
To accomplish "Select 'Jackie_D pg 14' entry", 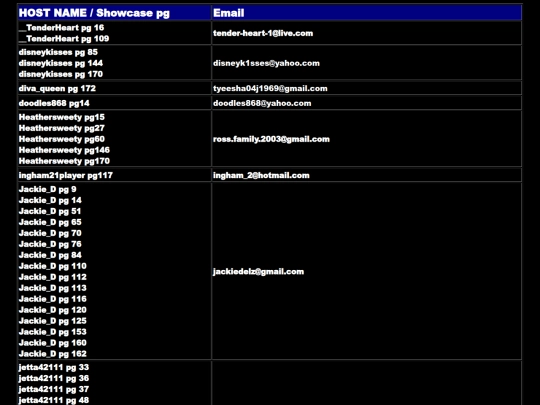I will (x=50, y=200).
